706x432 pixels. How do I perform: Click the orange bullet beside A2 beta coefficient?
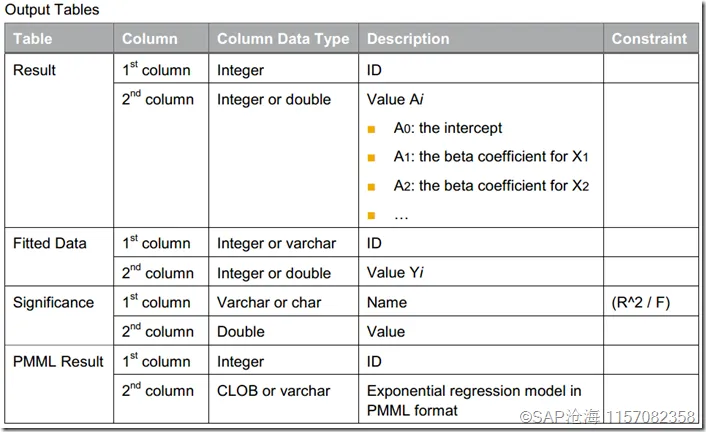coord(372,186)
